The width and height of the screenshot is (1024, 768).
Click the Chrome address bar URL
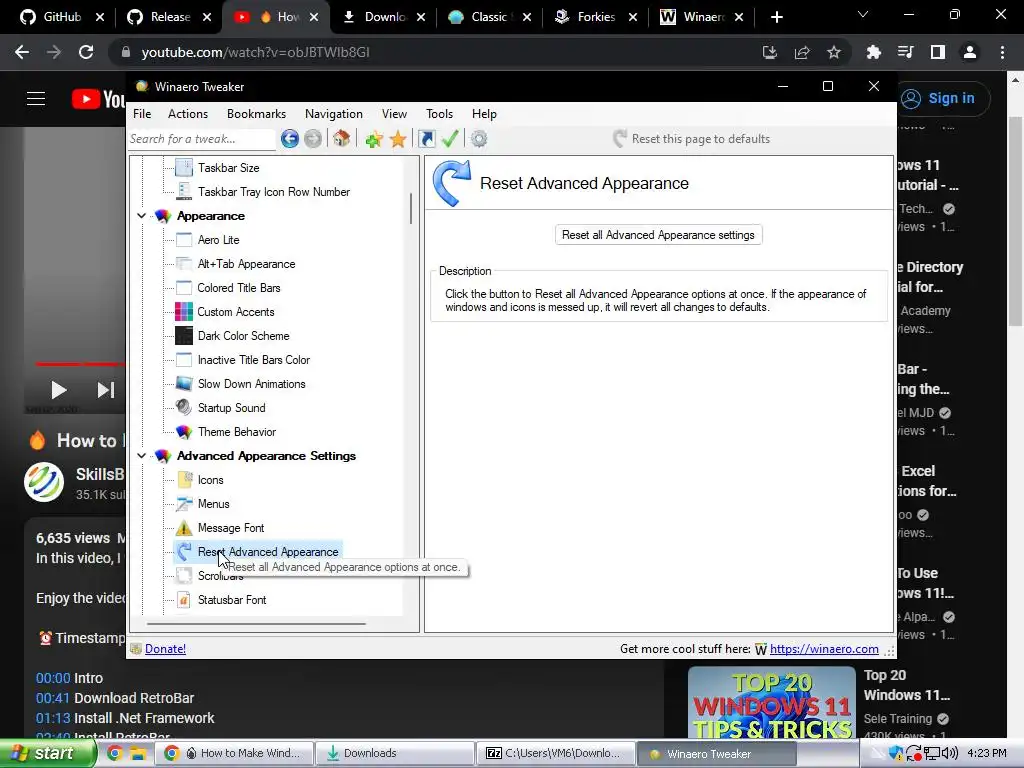[255, 52]
